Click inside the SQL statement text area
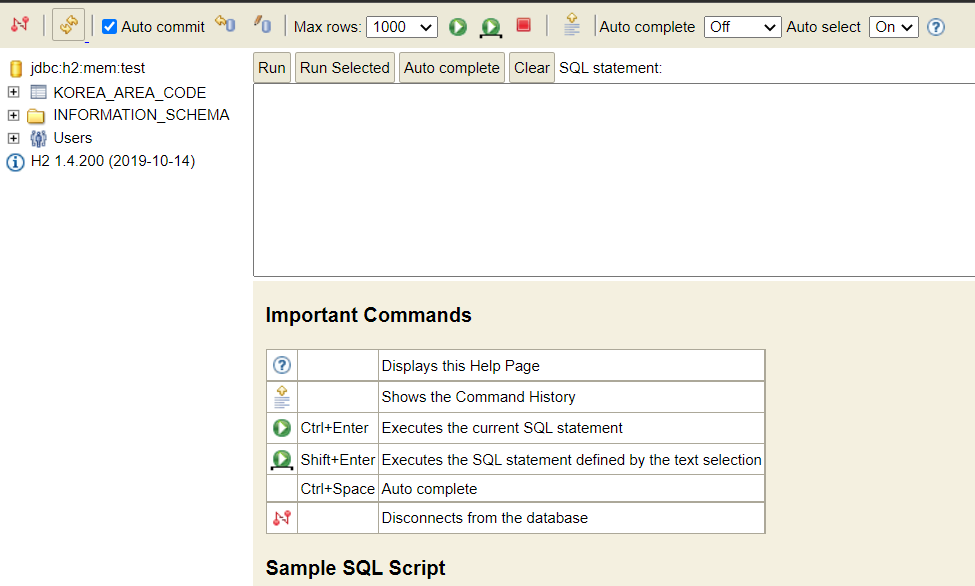 click(614, 180)
